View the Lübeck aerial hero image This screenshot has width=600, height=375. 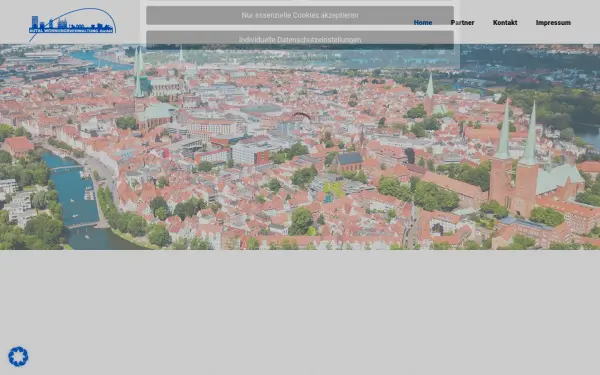[300, 147]
